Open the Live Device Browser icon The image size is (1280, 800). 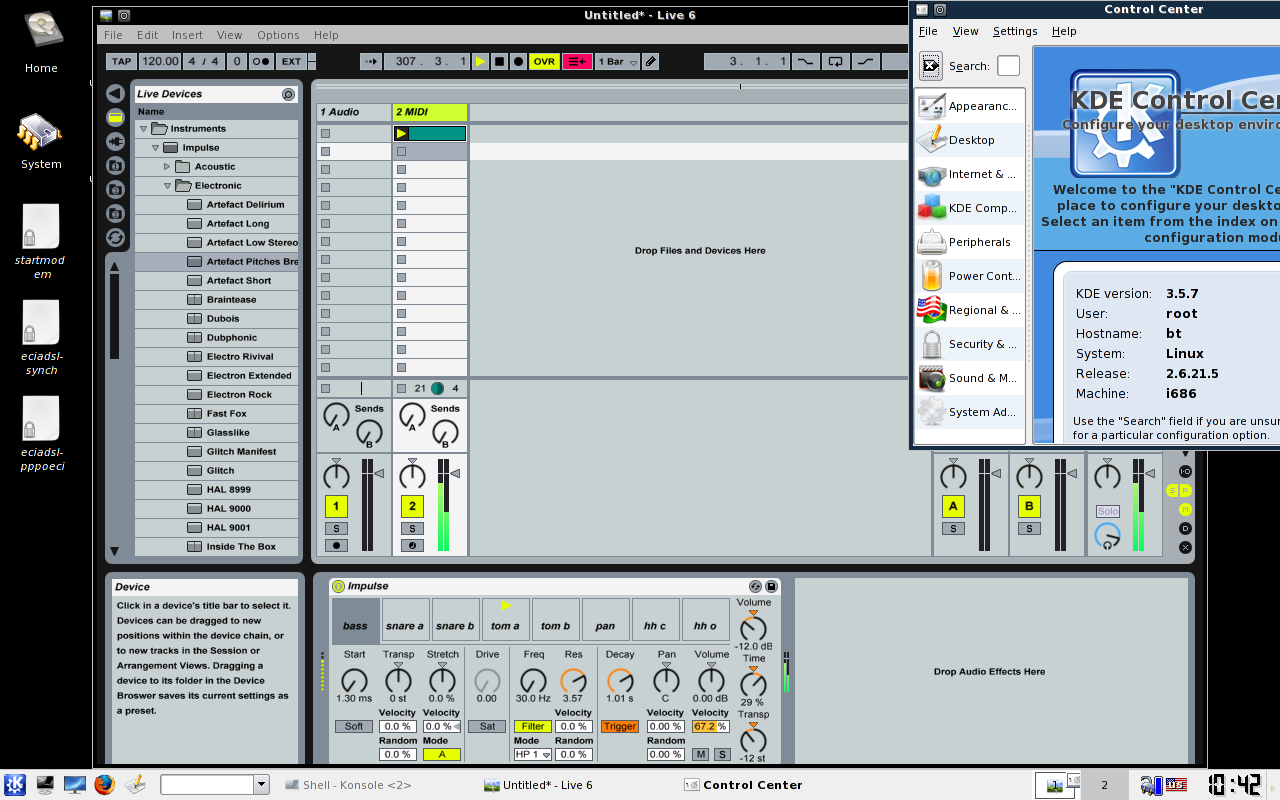(115, 117)
